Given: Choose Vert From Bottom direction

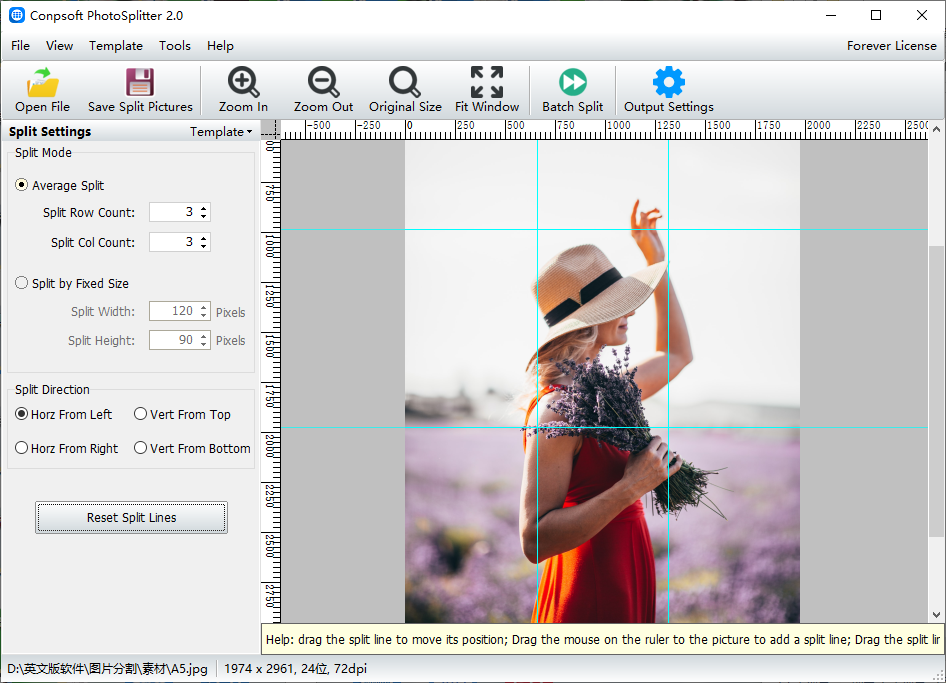Looking at the screenshot, I should pyautogui.click(x=141, y=448).
